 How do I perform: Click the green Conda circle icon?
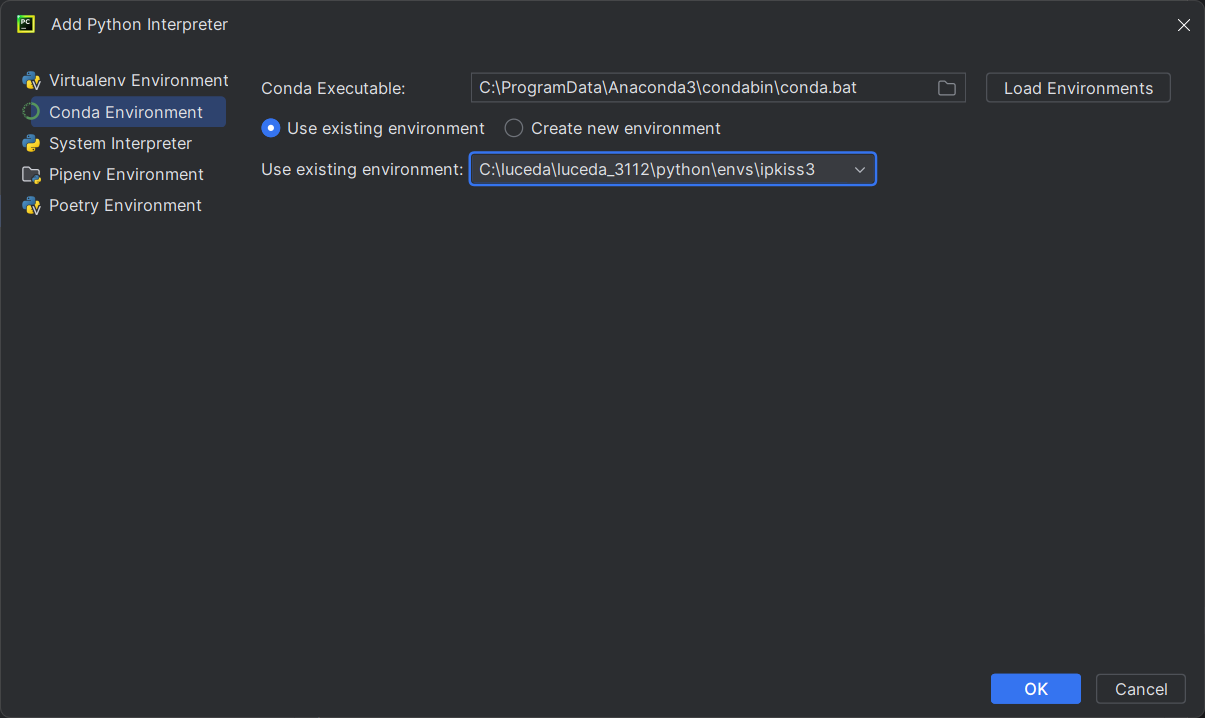pos(31,112)
